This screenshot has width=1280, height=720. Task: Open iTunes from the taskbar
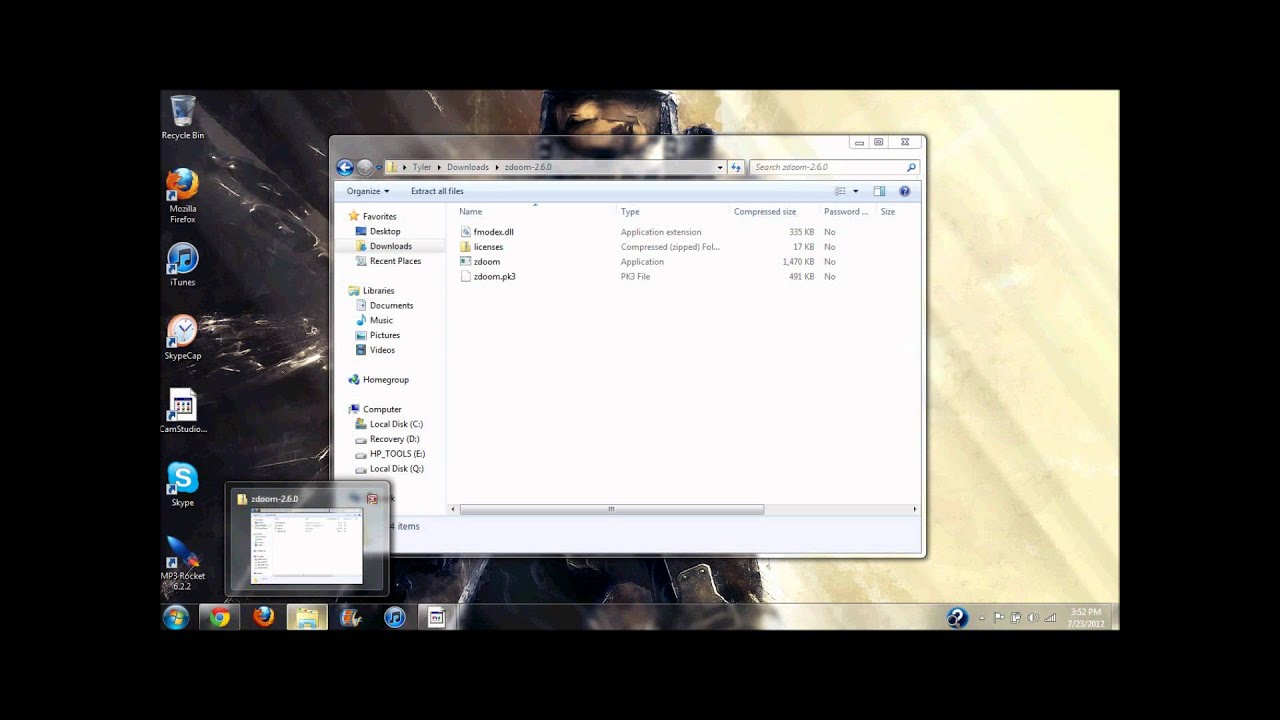tap(395, 617)
